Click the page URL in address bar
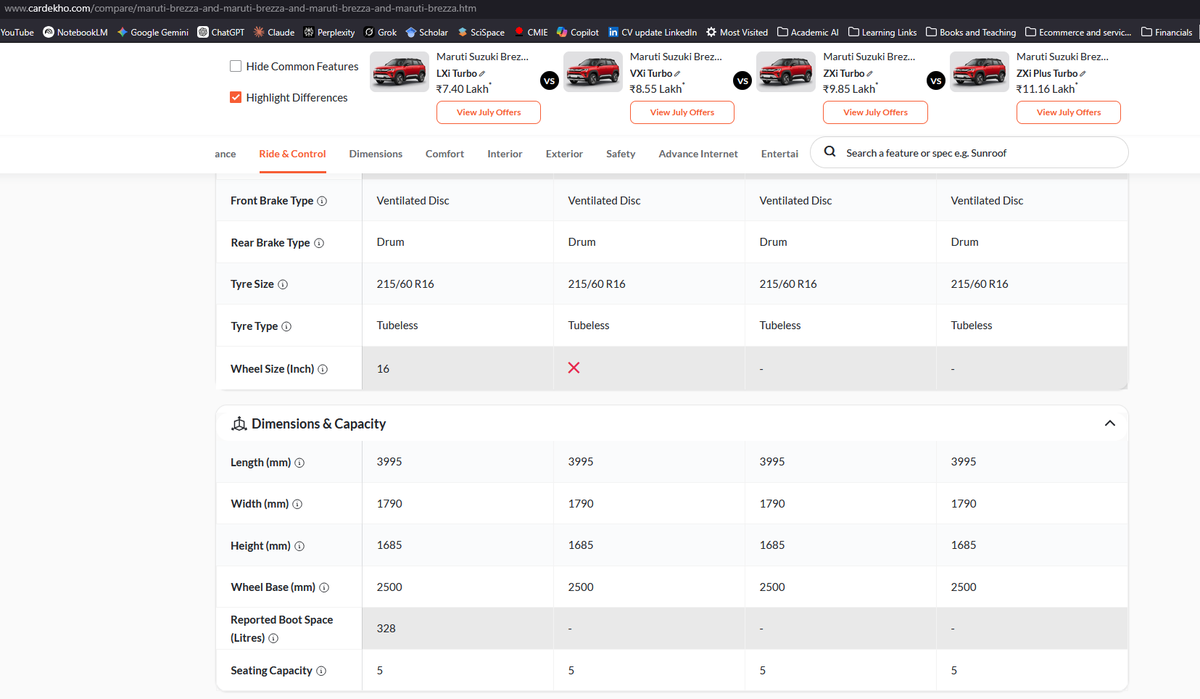 click(x=238, y=8)
